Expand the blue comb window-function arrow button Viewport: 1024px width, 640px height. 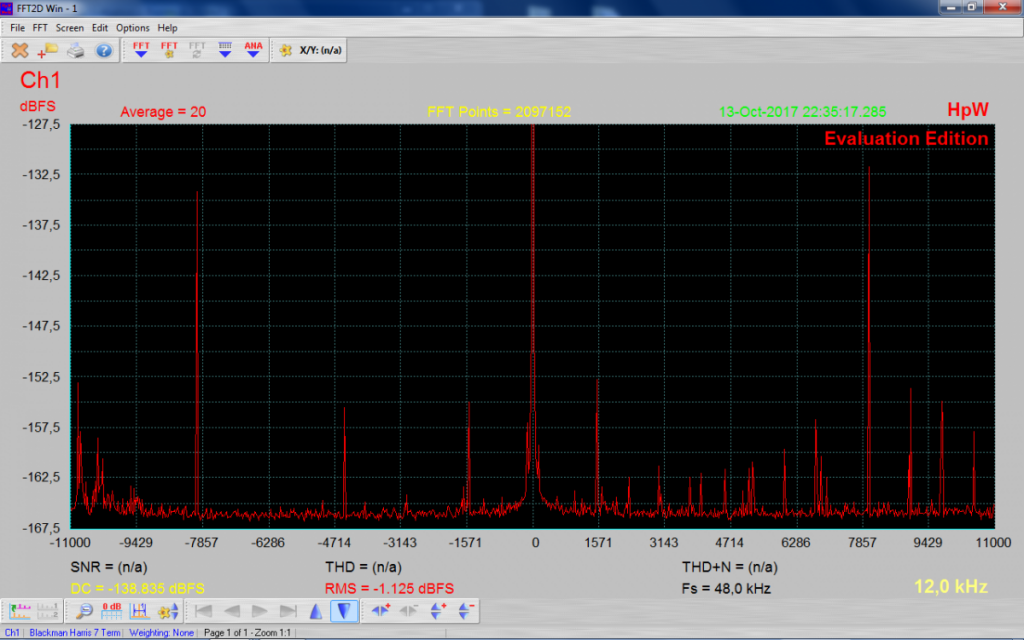(225, 50)
